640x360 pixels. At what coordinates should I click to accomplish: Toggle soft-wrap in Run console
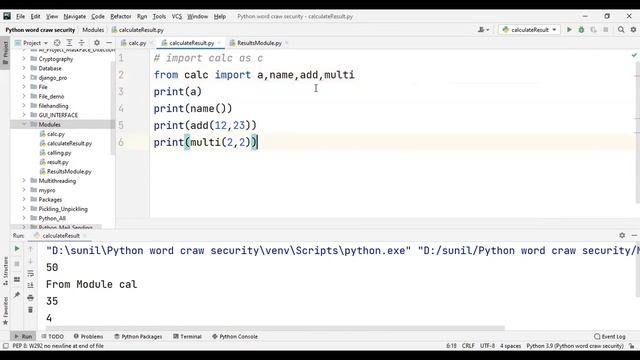click(x=31, y=273)
